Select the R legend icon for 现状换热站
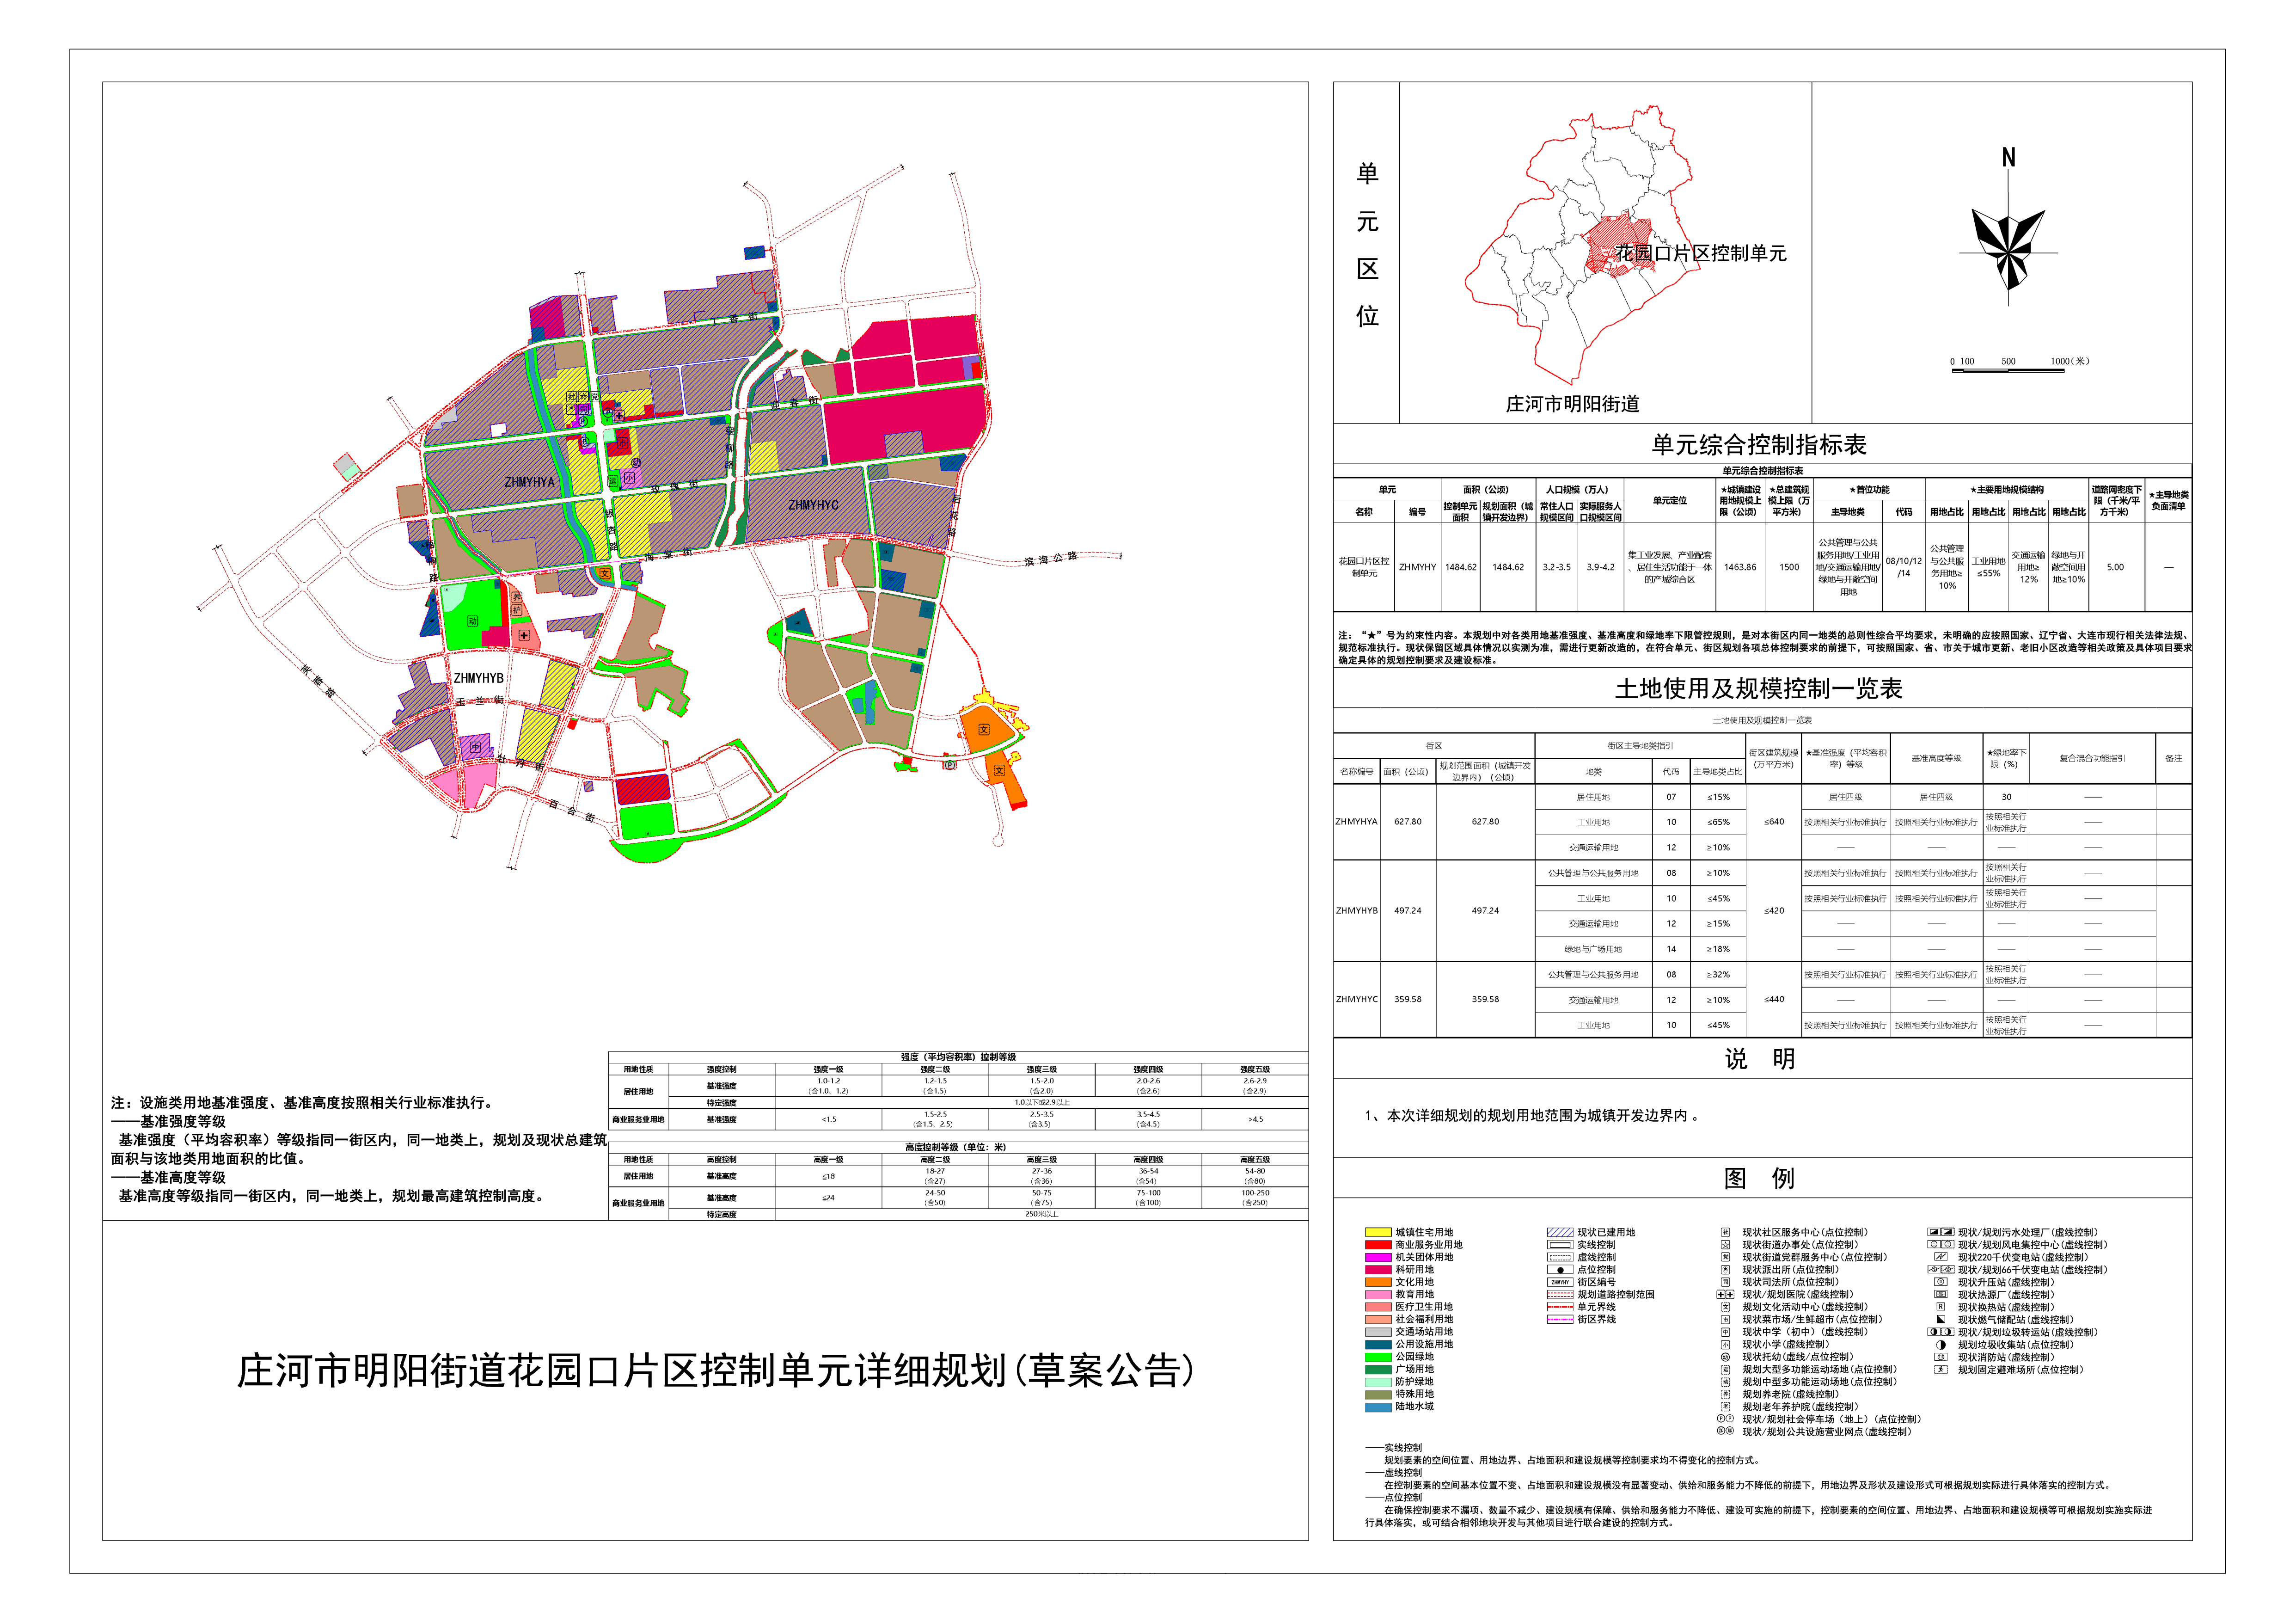 [1940, 1307]
